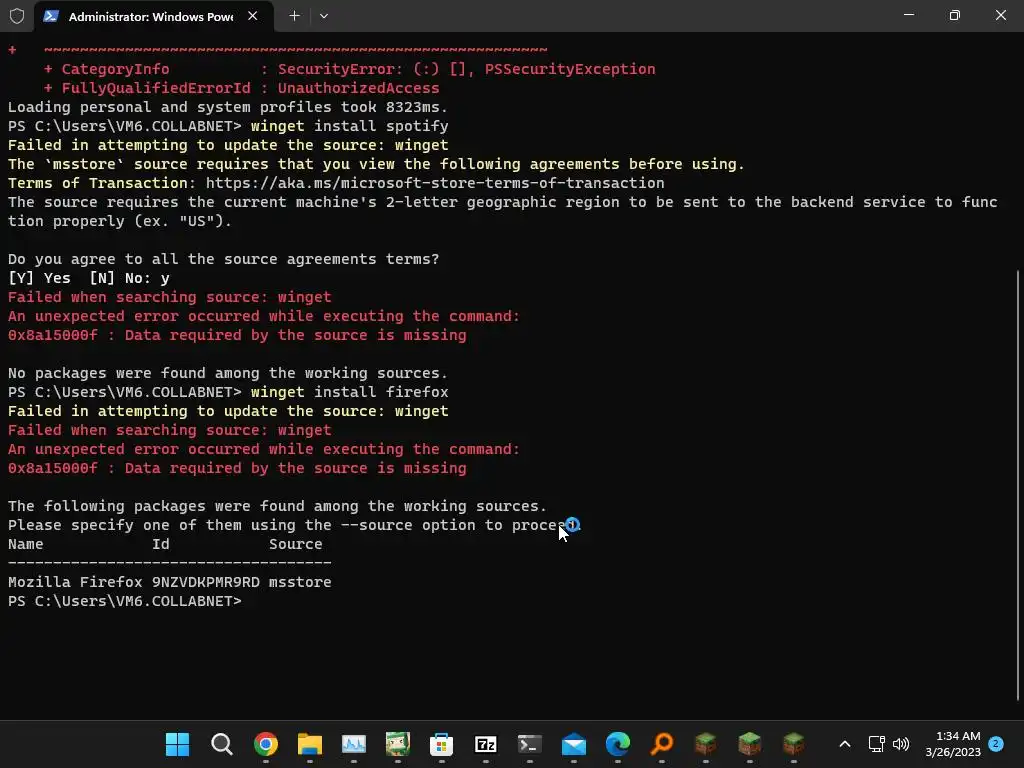Click the PowerShell icon on the tab
The height and width of the screenshot is (768, 1024).
pyautogui.click(x=51, y=16)
